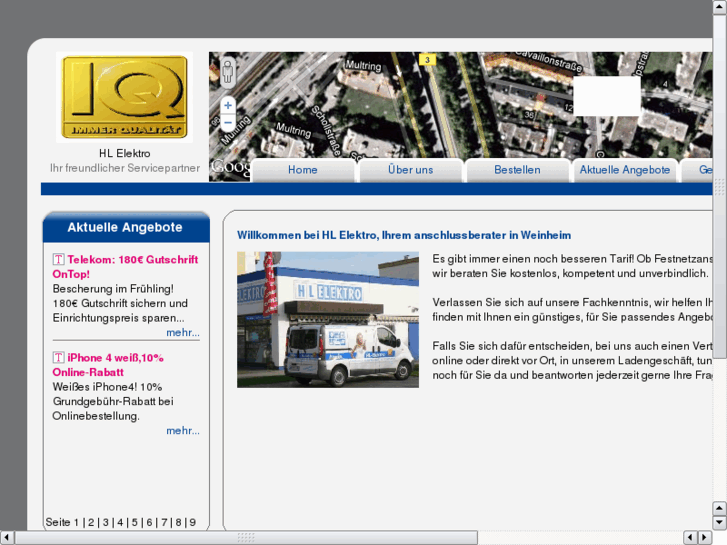The image size is (727, 545).
Task: Open the Über uns tab
Action: 410,170
